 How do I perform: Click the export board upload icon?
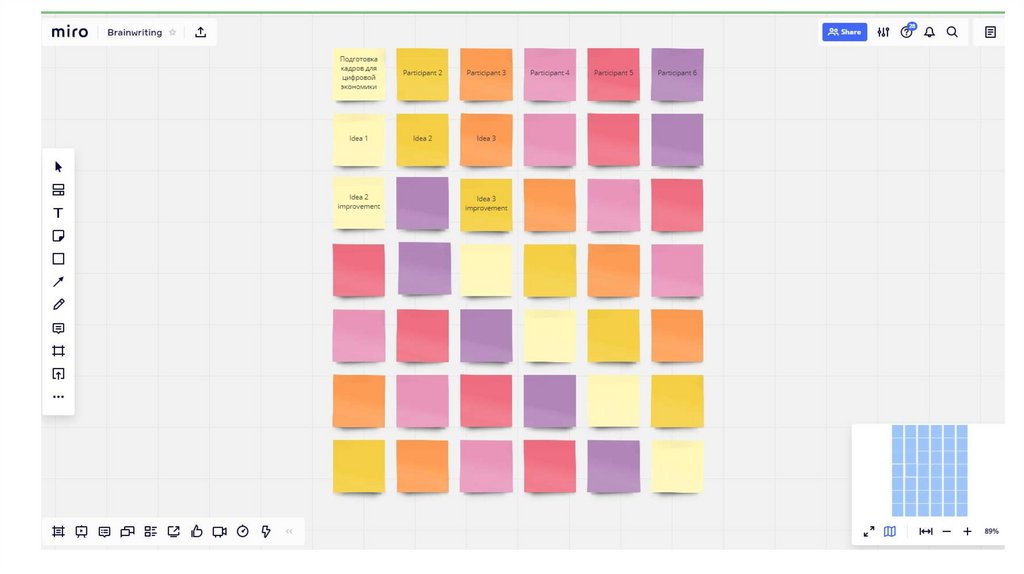click(x=201, y=32)
